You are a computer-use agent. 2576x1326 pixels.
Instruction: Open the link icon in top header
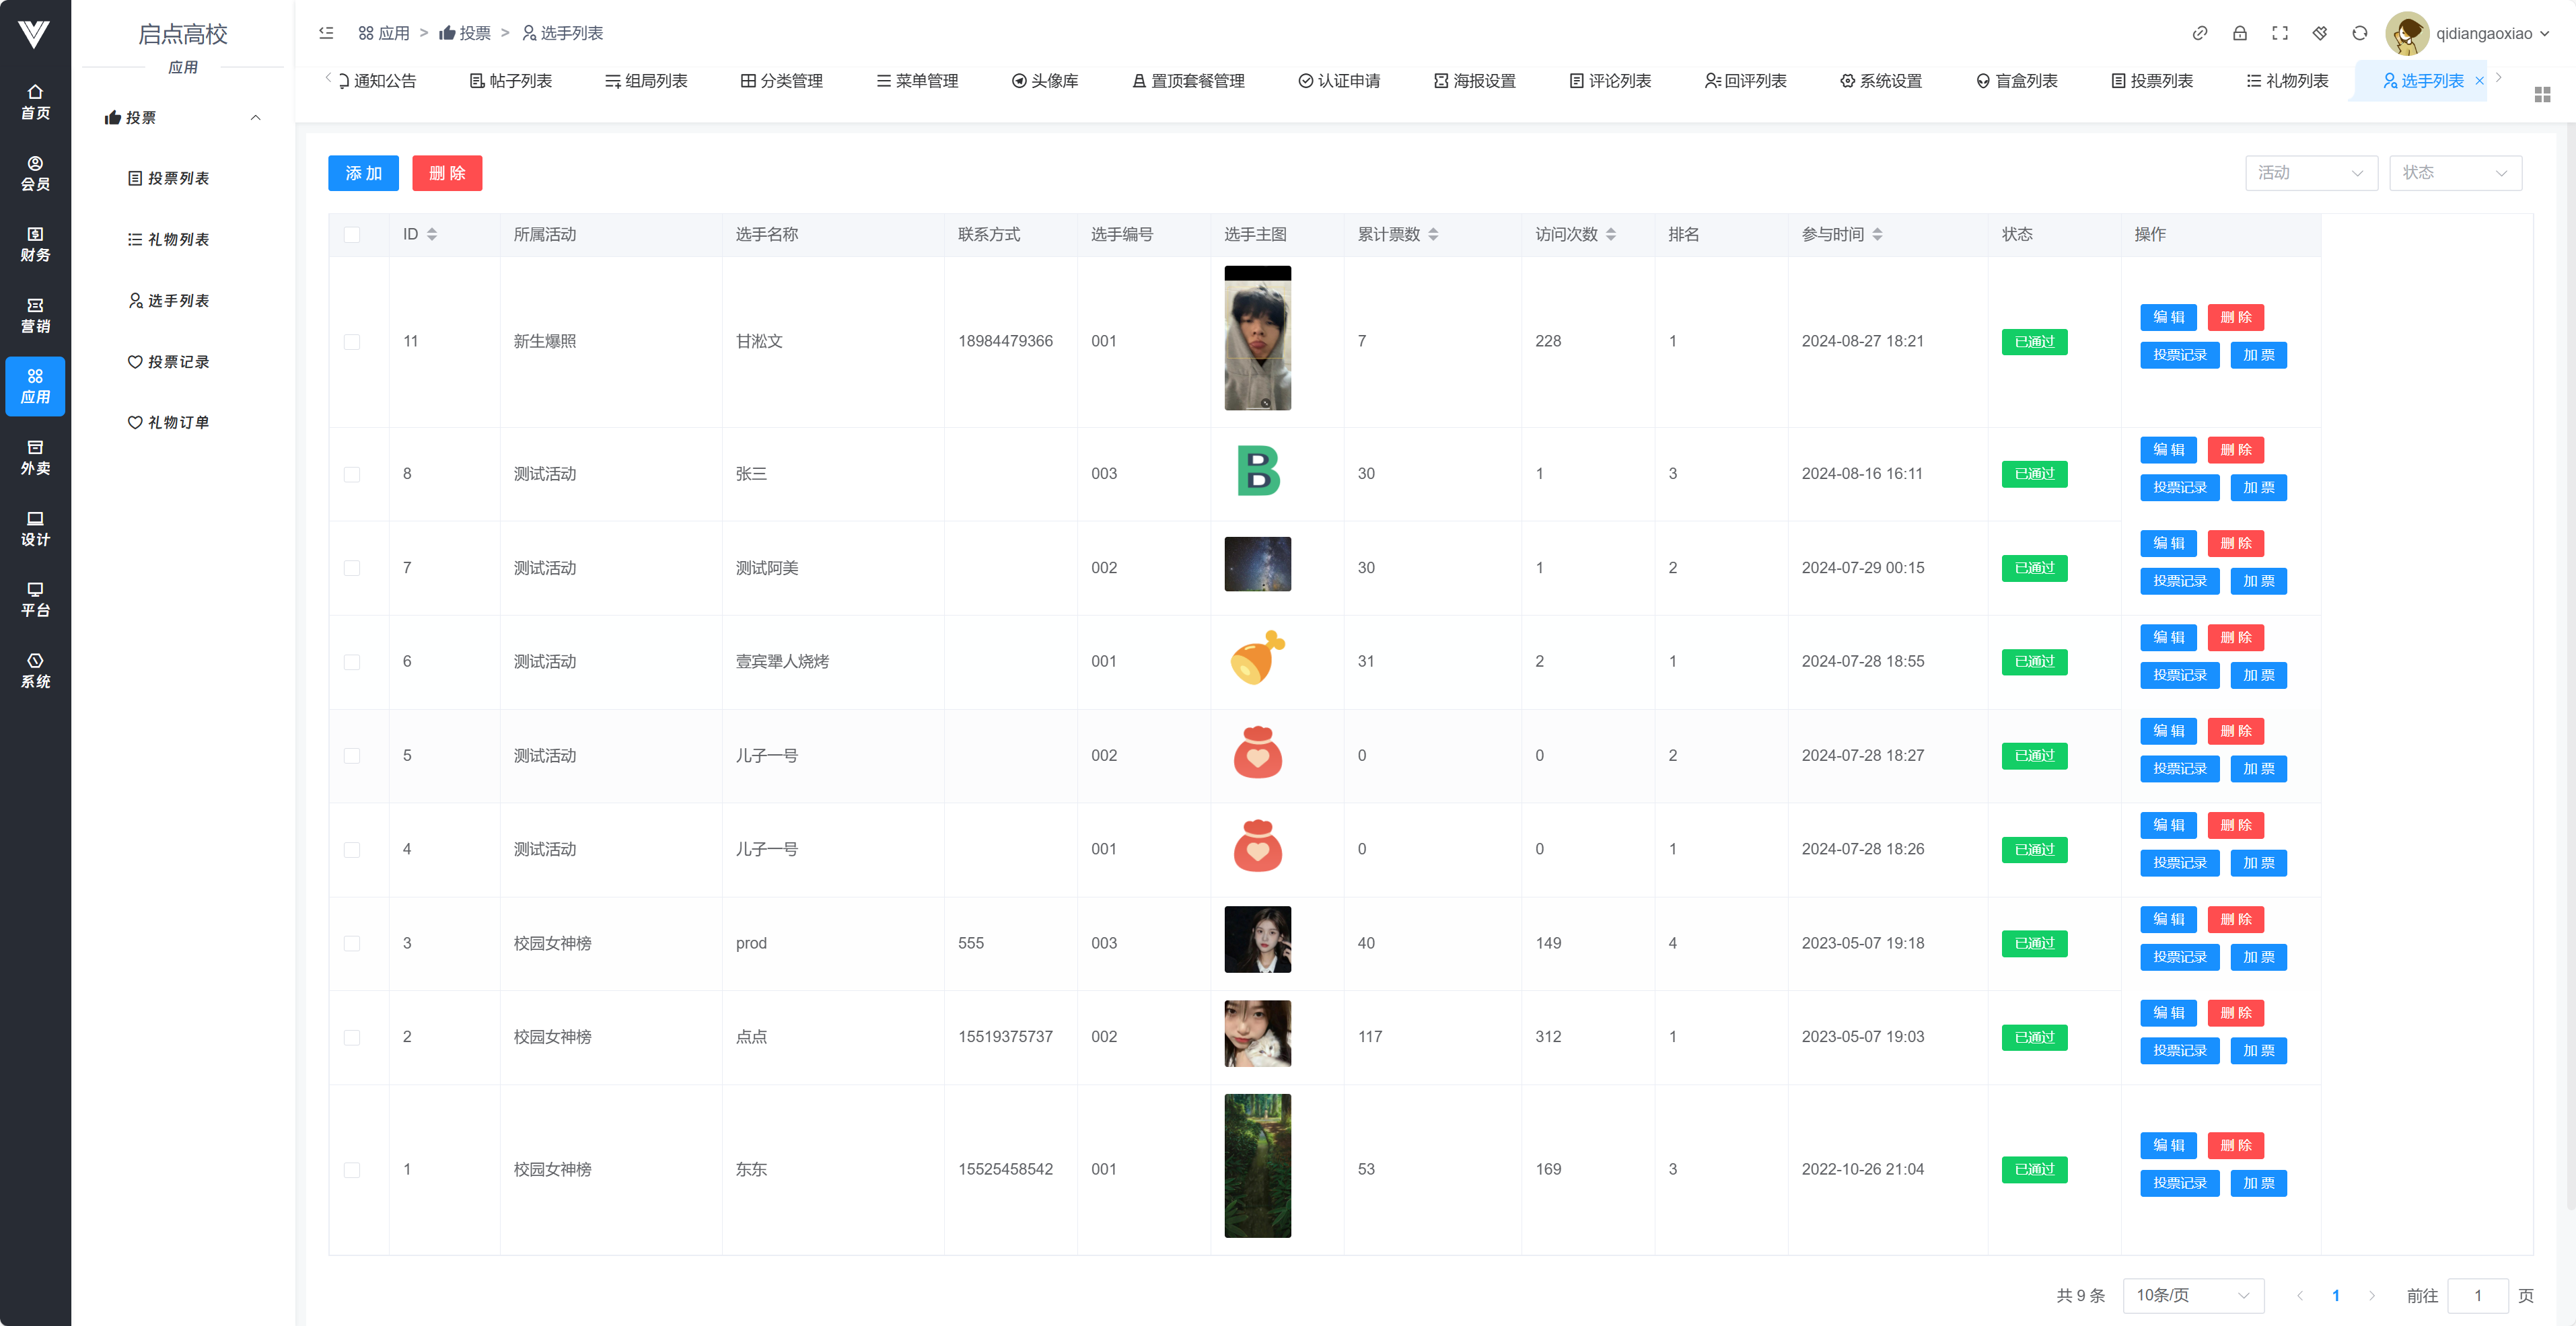click(x=2199, y=33)
